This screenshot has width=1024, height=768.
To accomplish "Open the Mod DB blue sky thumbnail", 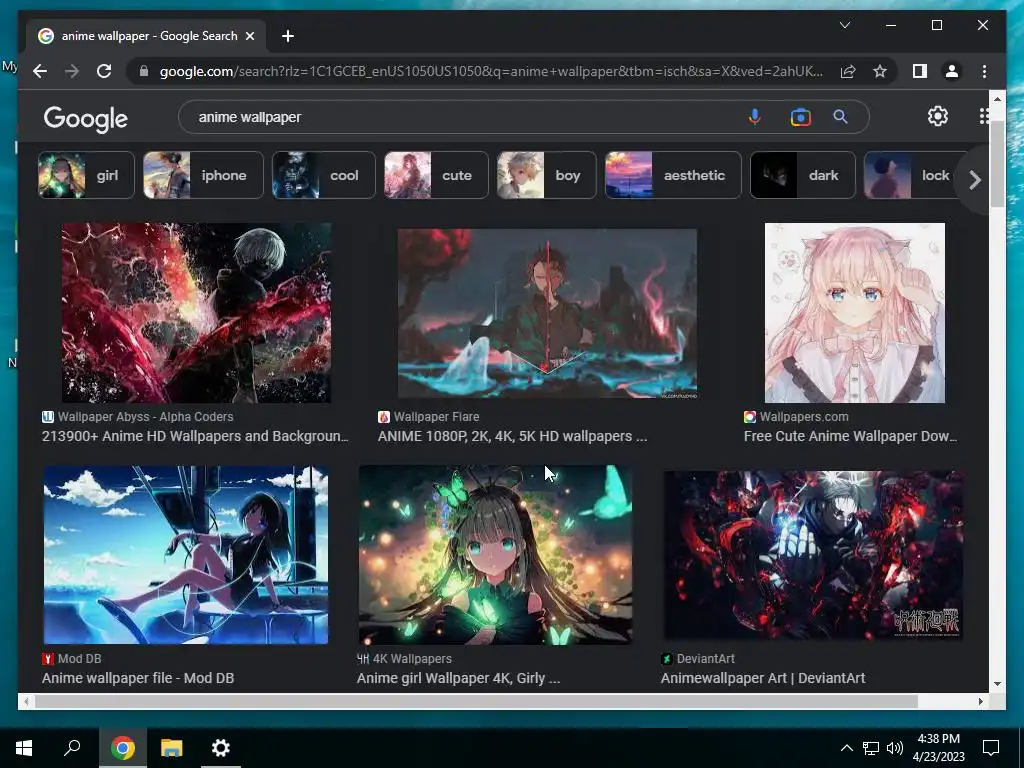I will (185, 554).
